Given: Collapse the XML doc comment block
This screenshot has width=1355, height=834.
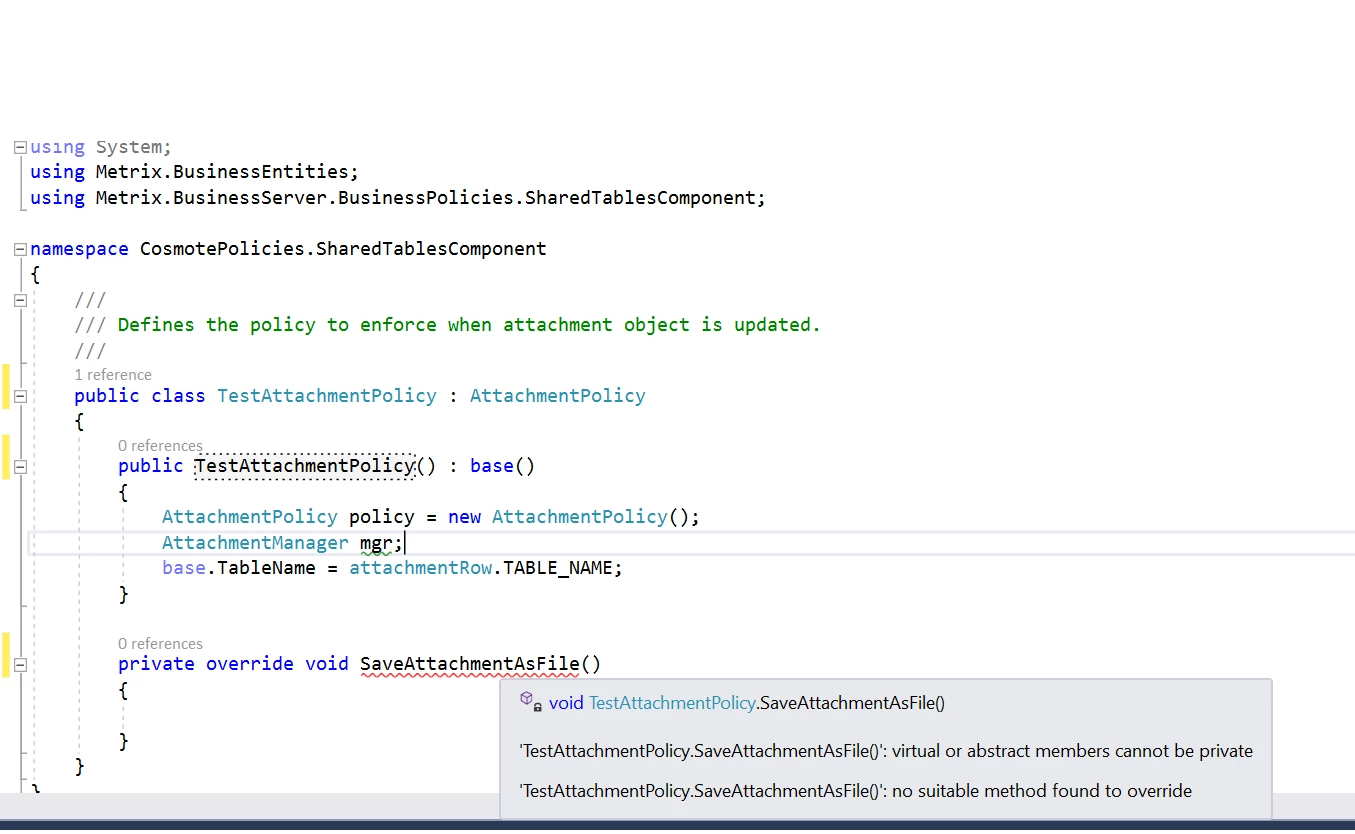Looking at the screenshot, I should (x=20, y=299).
